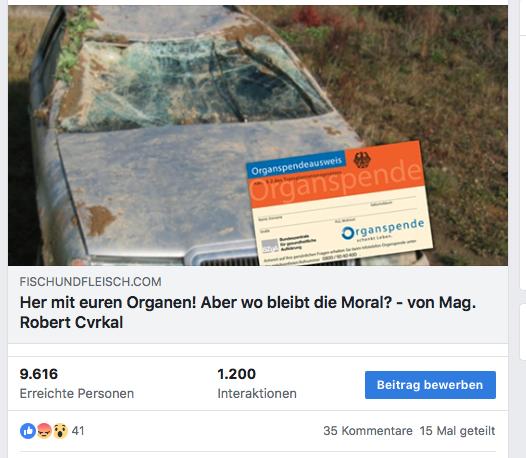Click the Interaktionen label
The width and height of the screenshot is (526, 458).
[x=257, y=394]
